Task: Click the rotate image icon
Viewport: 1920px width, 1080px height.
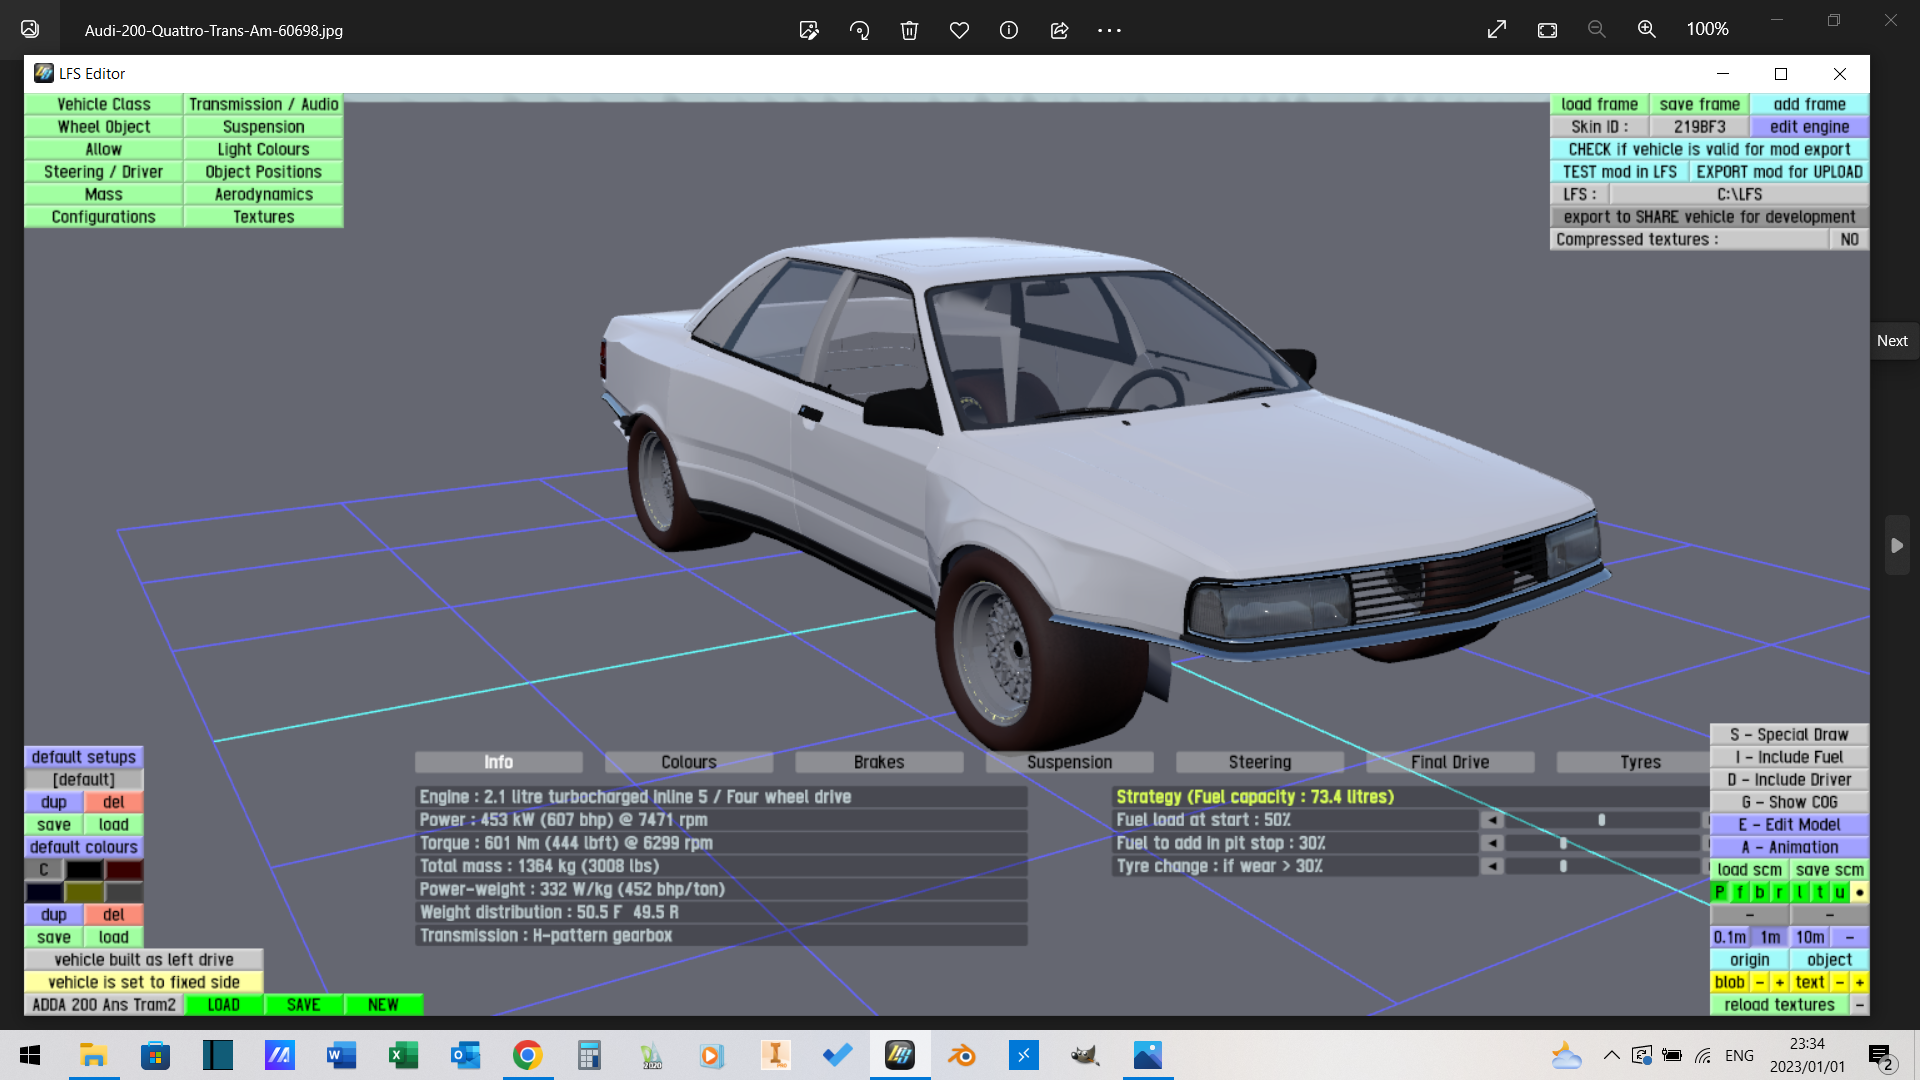Action: pyautogui.click(x=859, y=30)
